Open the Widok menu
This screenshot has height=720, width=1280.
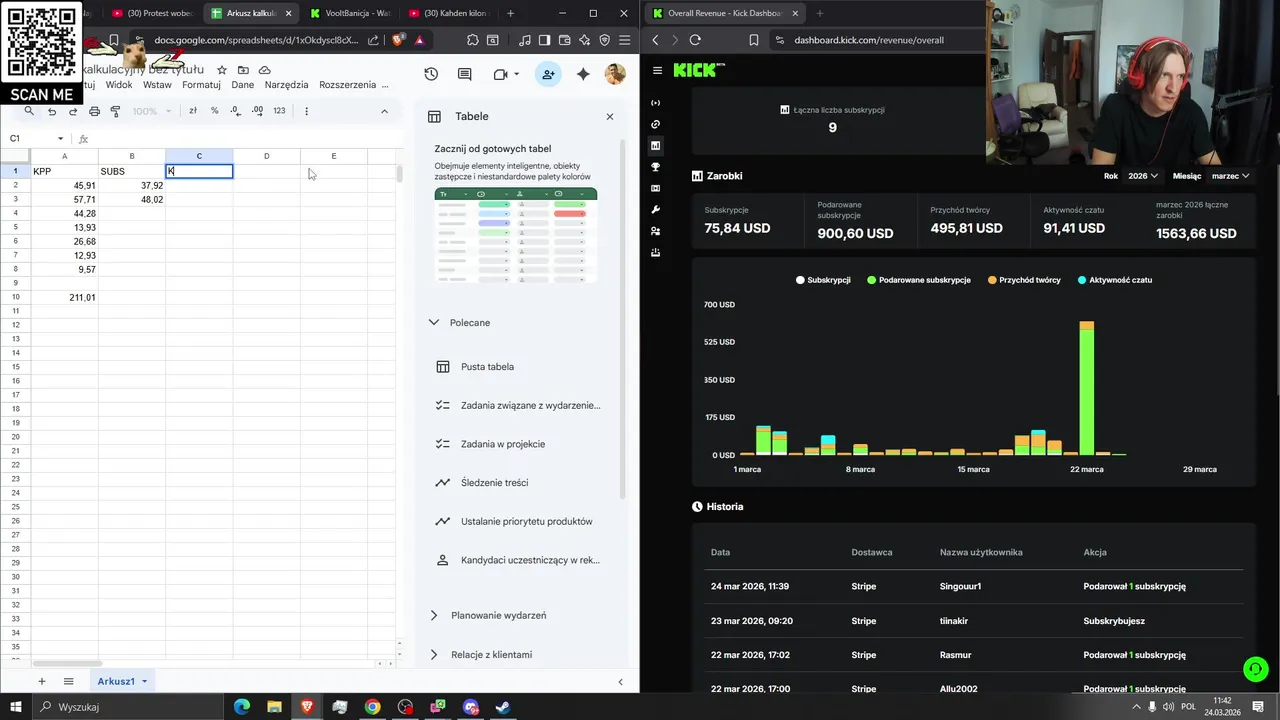click(x=119, y=85)
